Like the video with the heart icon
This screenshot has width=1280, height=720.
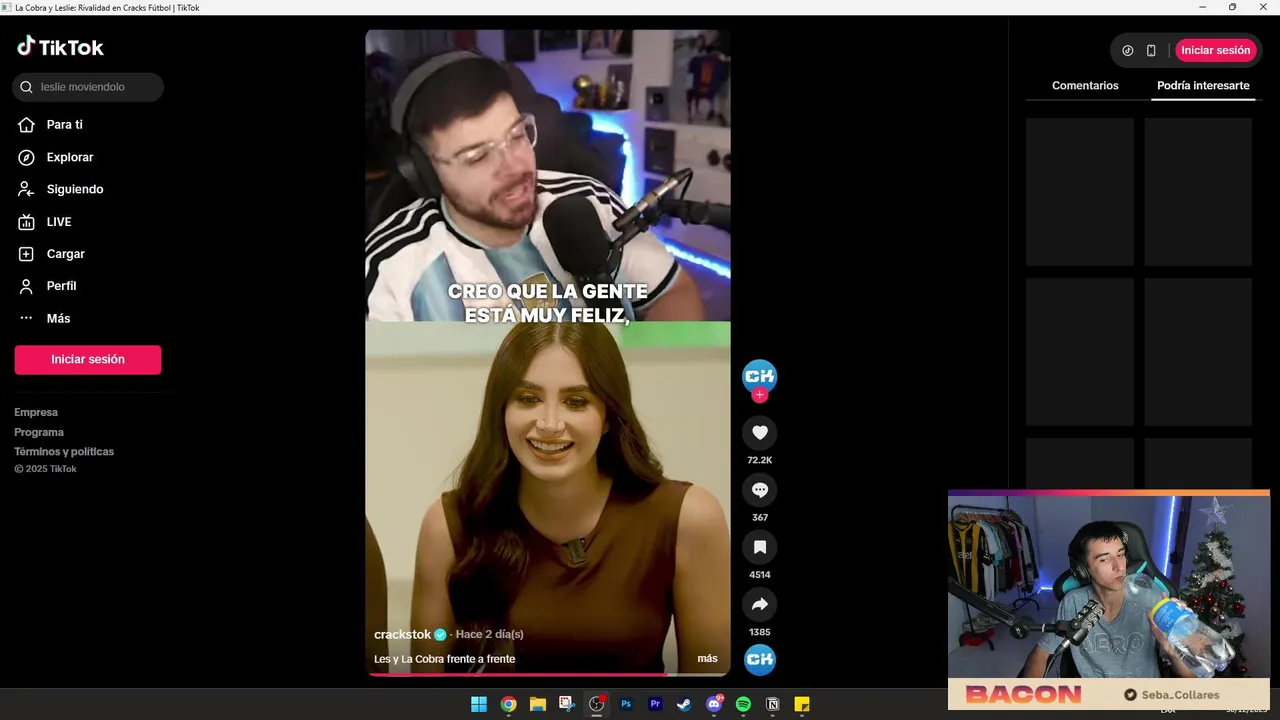click(x=760, y=432)
